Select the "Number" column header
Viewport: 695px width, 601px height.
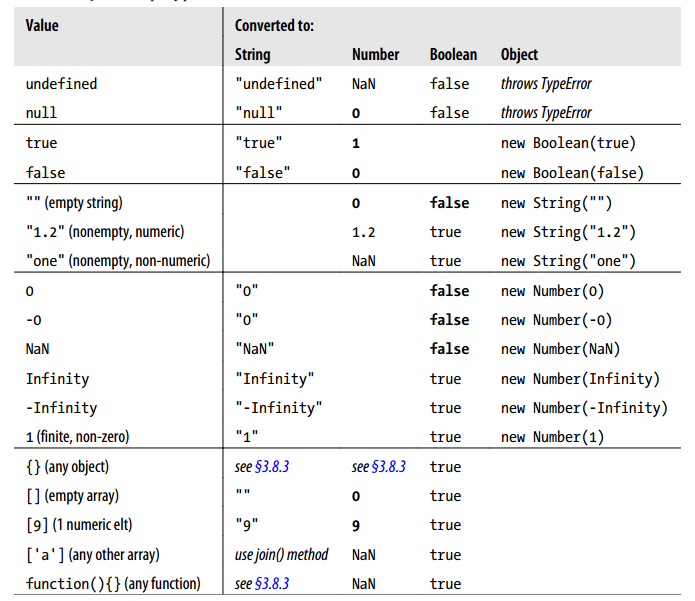[x=375, y=55]
